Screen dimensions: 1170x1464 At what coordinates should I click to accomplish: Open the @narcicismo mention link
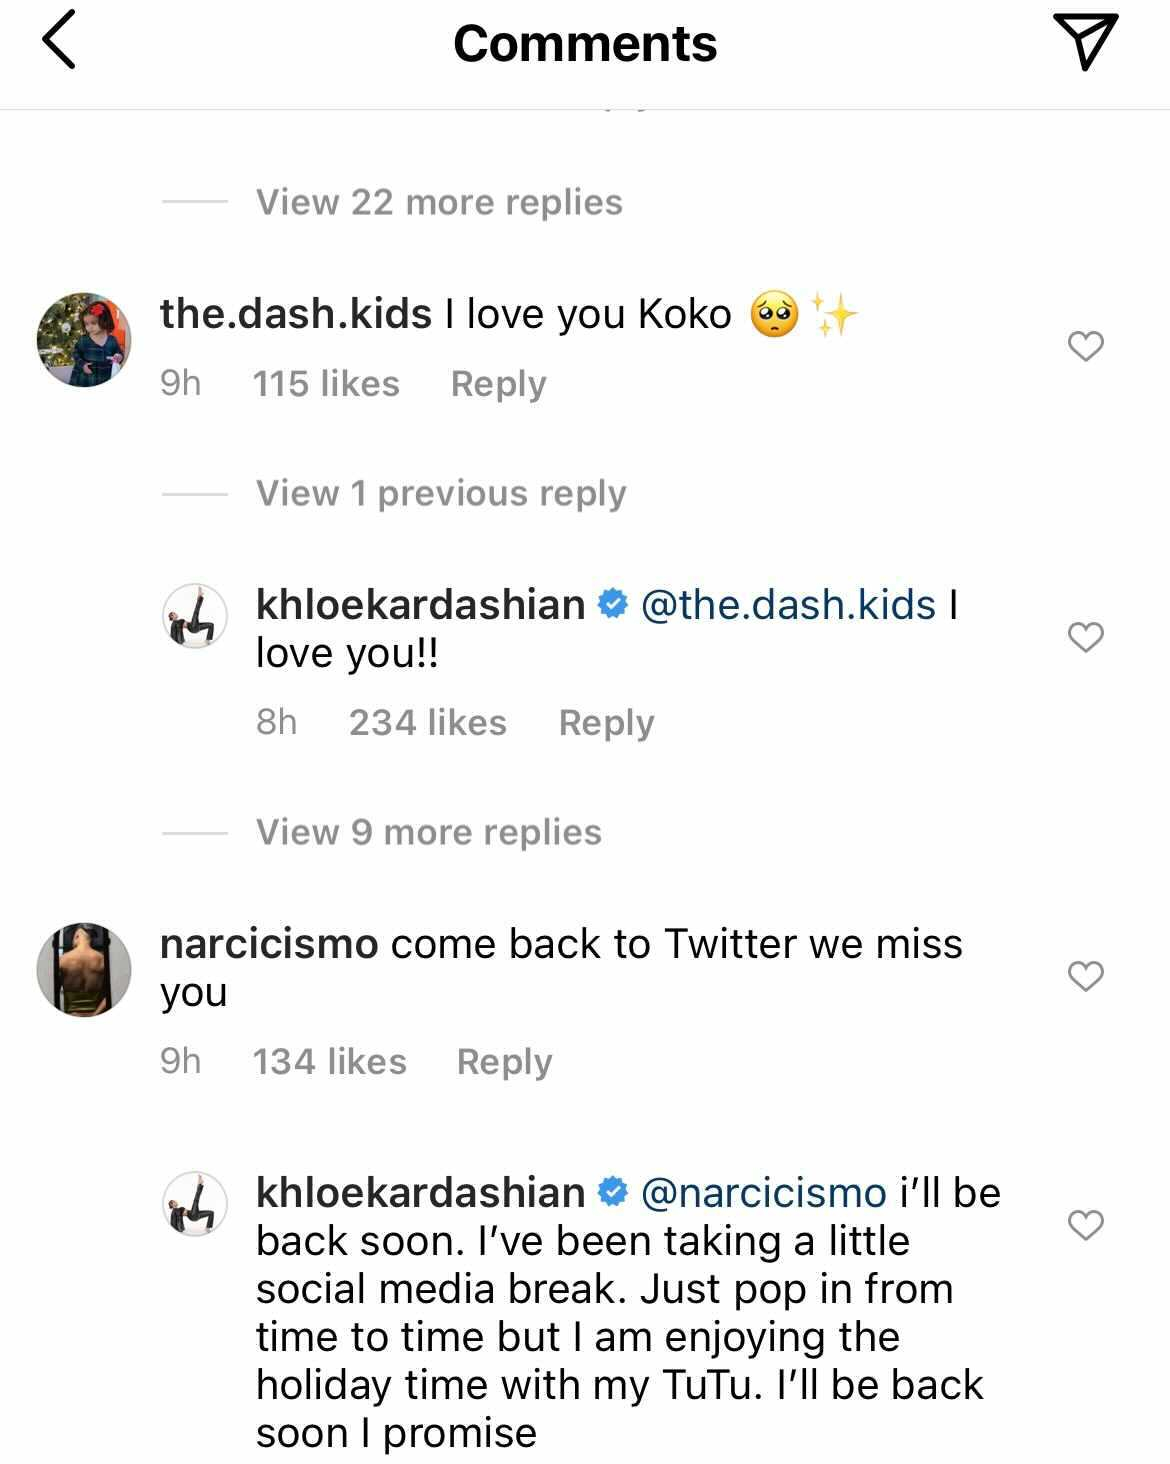click(x=763, y=1193)
